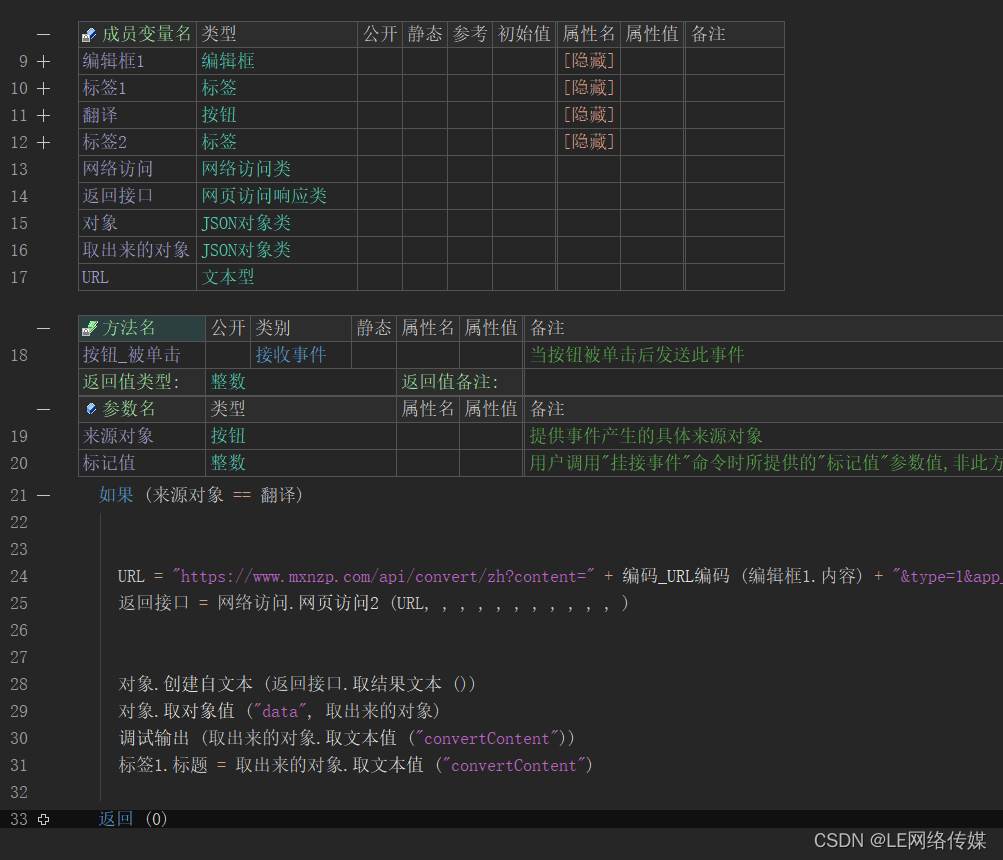The width and height of the screenshot is (1003, 860).
Task: Collapse the member variable table with the minus icon
Action: (41, 33)
